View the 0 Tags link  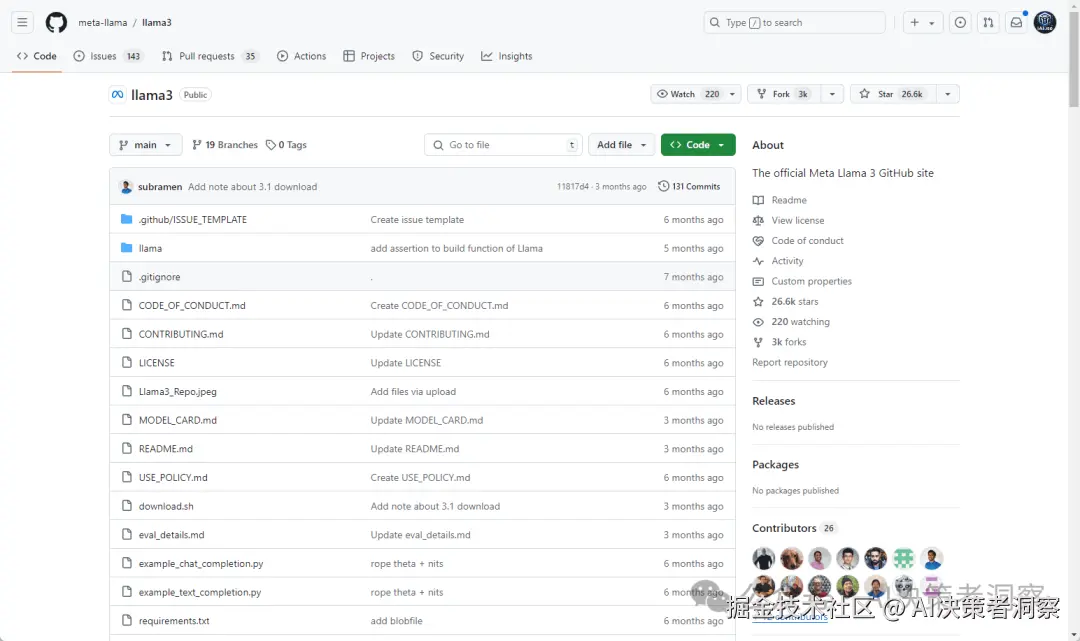click(x=287, y=145)
